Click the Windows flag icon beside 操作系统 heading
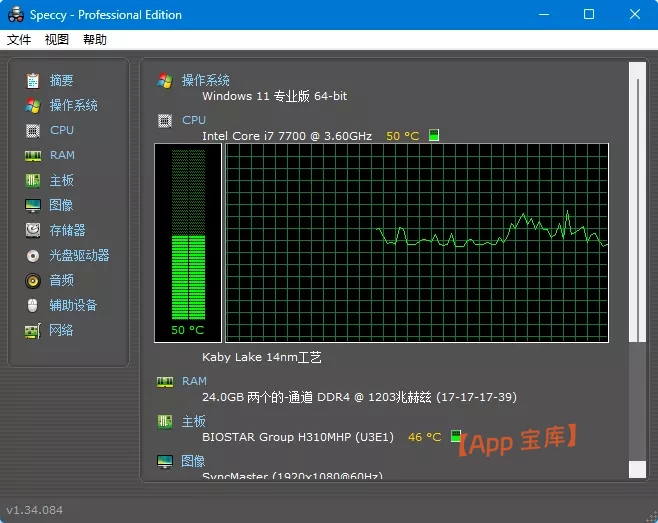The width and height of the screenshot is (658, 523). click(x=165, y=81)
